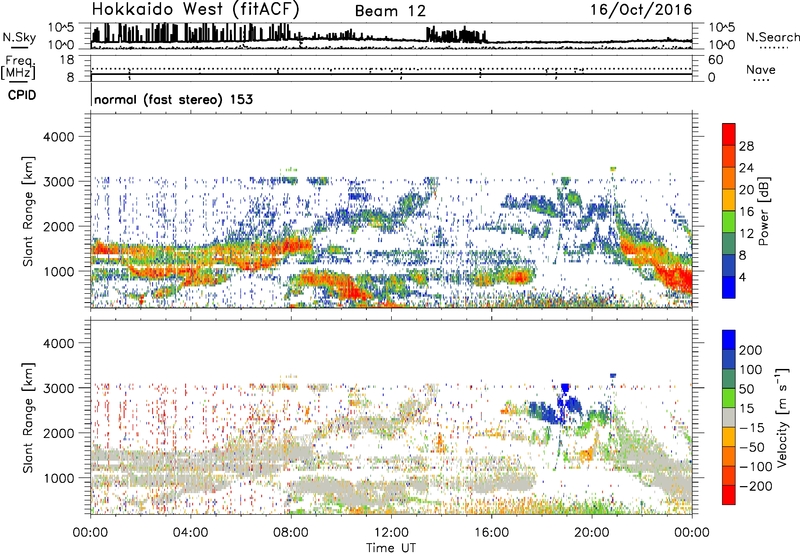The height and width of the screenshot is (554, 800).
Task: Click the '20:00' time tick label
Action: [x=591, y=533]
